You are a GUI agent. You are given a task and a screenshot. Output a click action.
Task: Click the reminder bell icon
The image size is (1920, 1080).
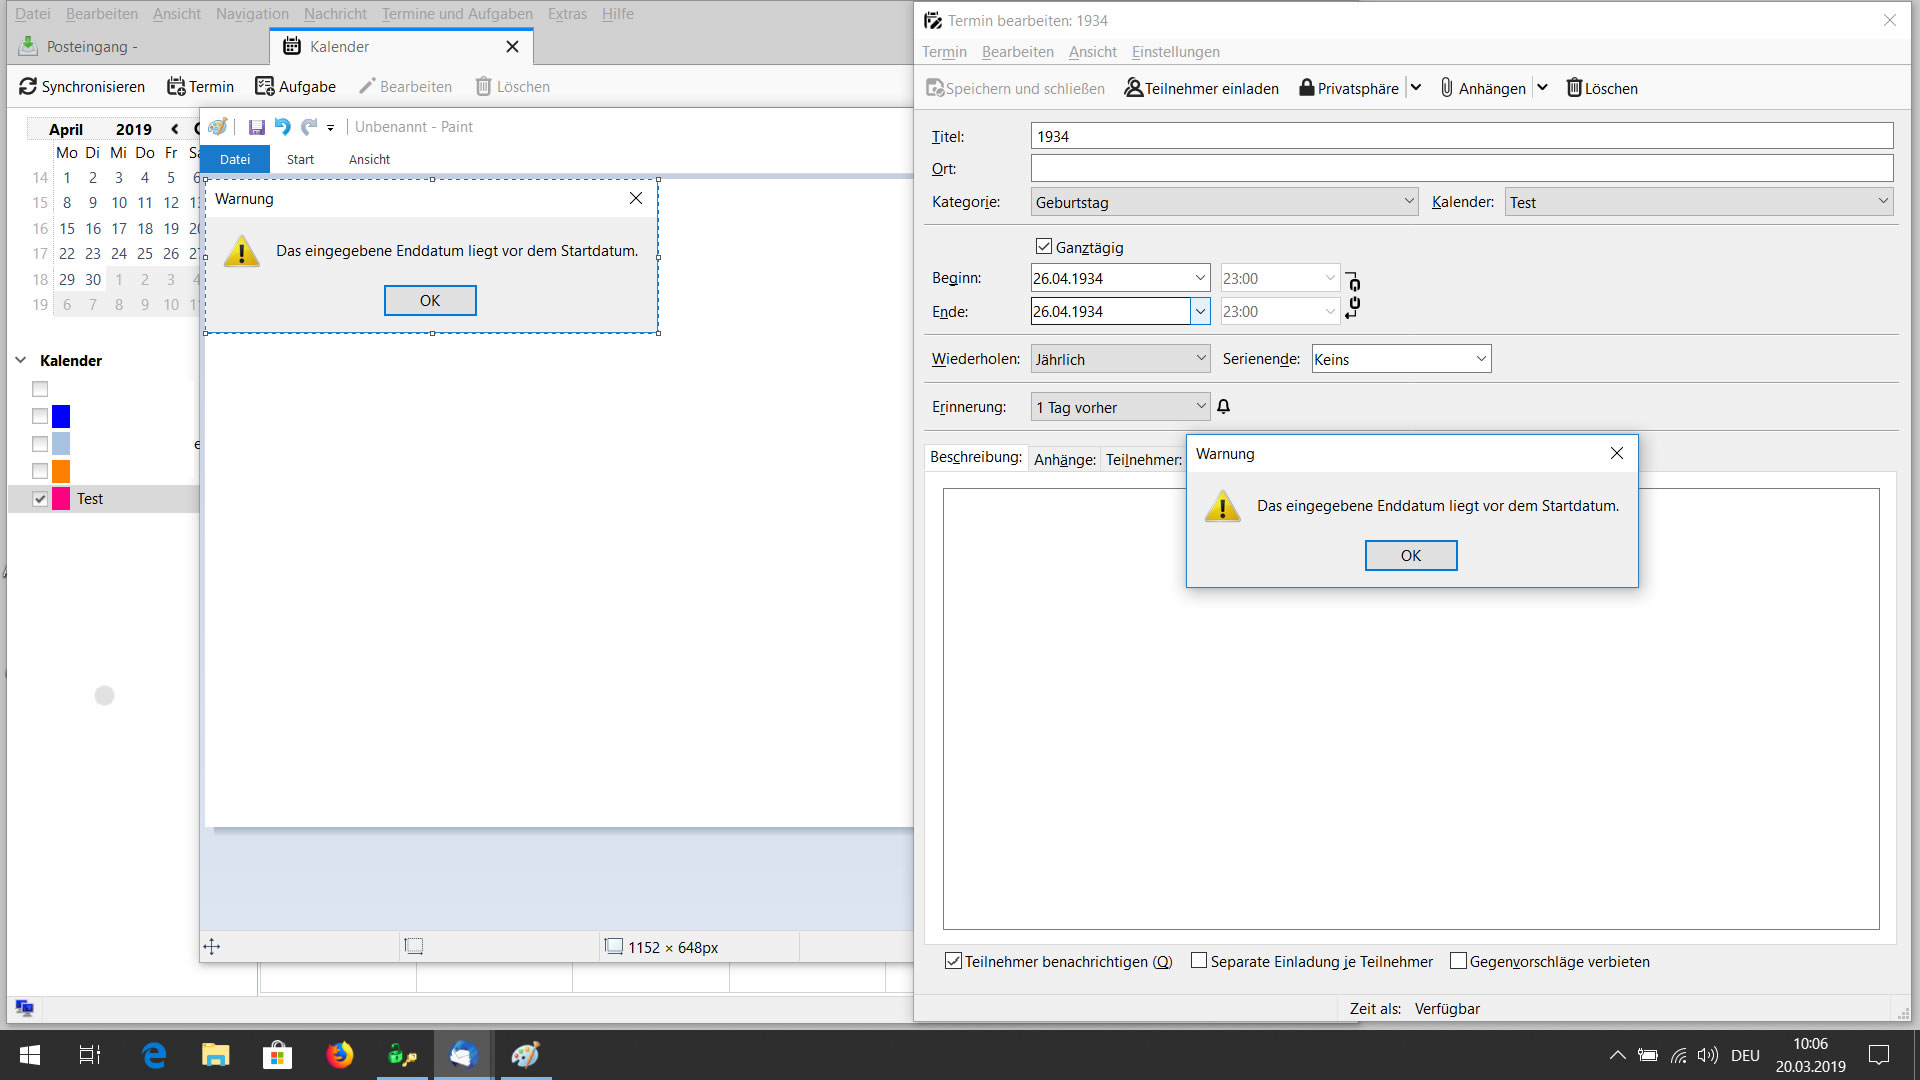click(1223, 407)
